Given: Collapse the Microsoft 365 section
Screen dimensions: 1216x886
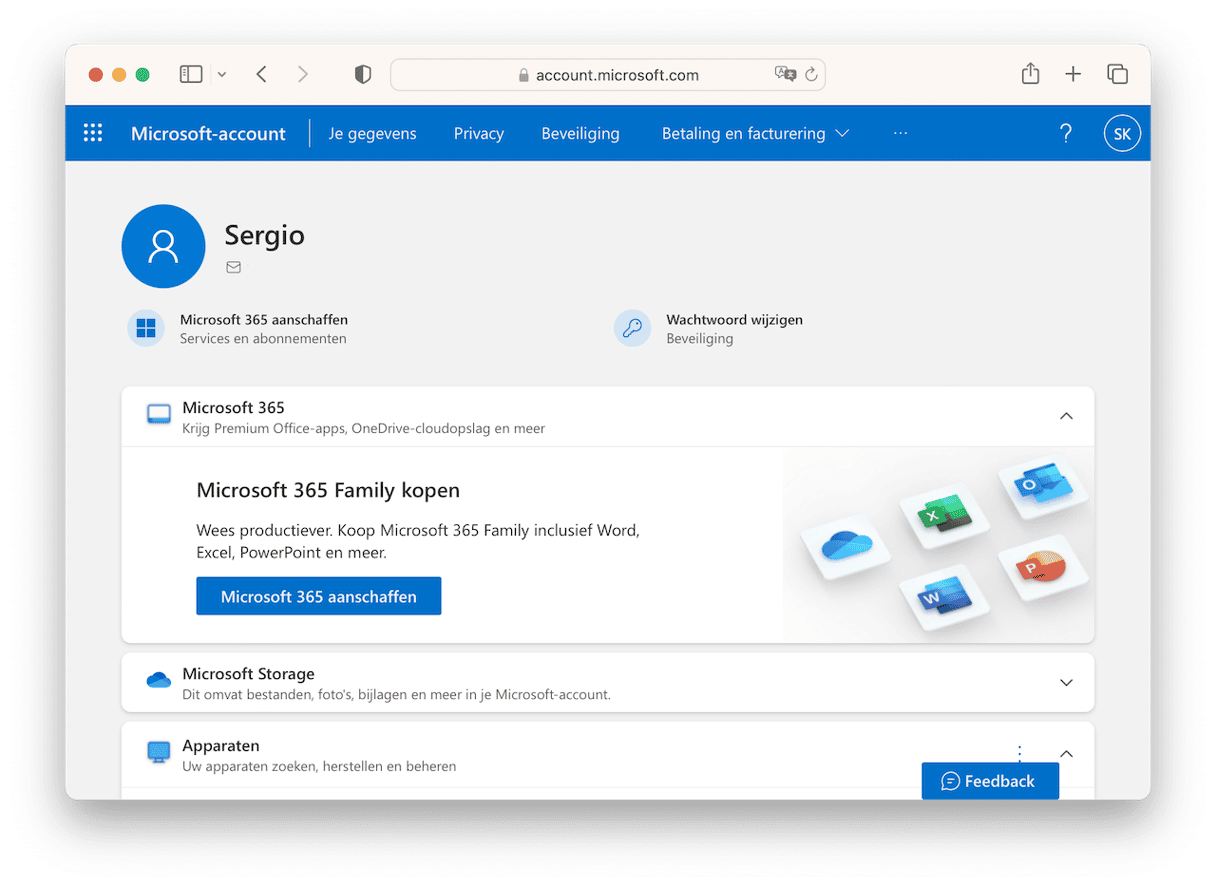Looking at the screenshot, I should (1066, 416).
